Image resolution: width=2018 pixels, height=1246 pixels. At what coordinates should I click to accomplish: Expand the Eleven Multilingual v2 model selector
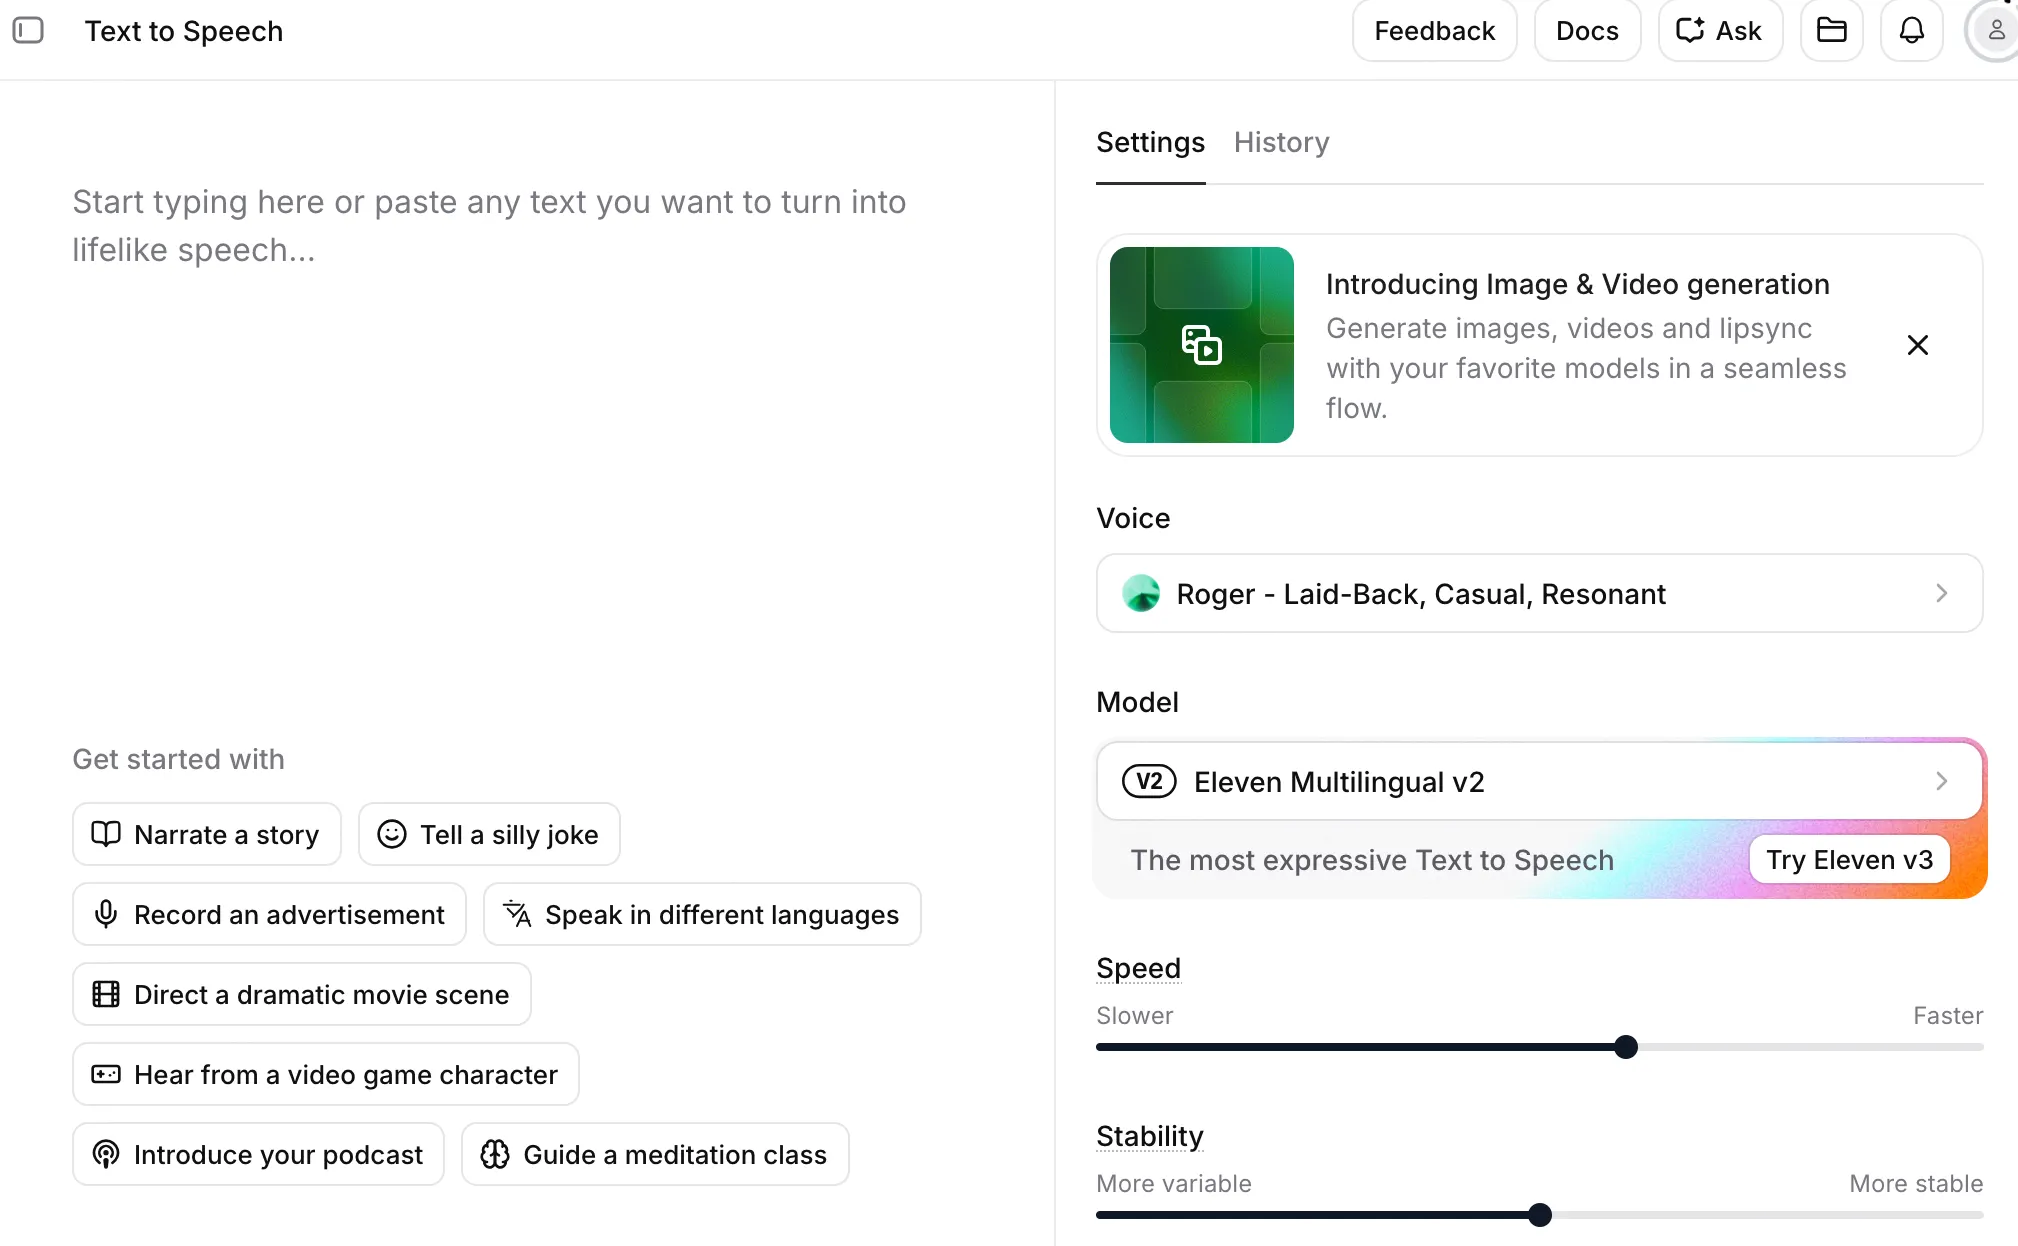pos(1539,781)
